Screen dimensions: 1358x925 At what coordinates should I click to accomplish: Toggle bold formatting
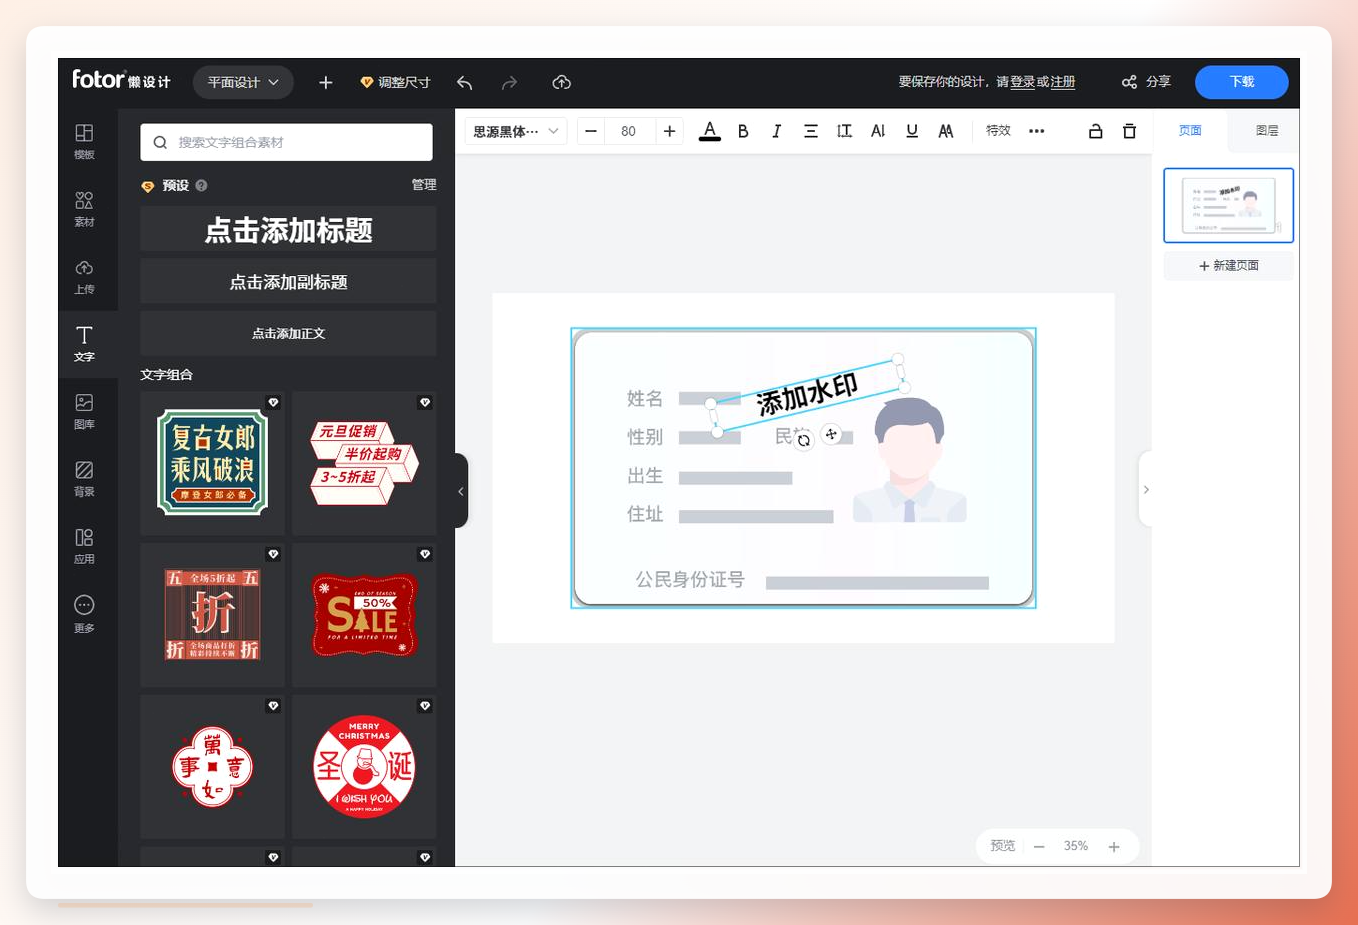point(743,131)
